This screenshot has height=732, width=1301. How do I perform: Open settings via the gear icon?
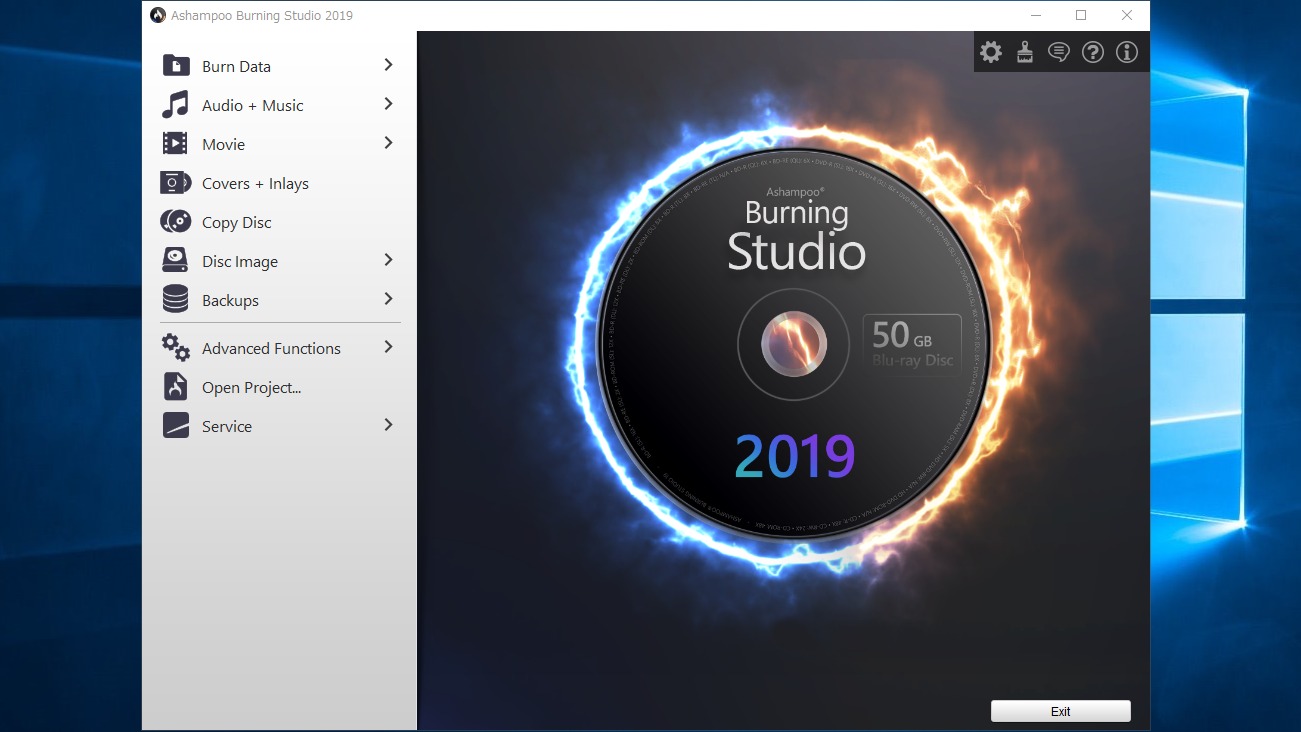point(991,52)
